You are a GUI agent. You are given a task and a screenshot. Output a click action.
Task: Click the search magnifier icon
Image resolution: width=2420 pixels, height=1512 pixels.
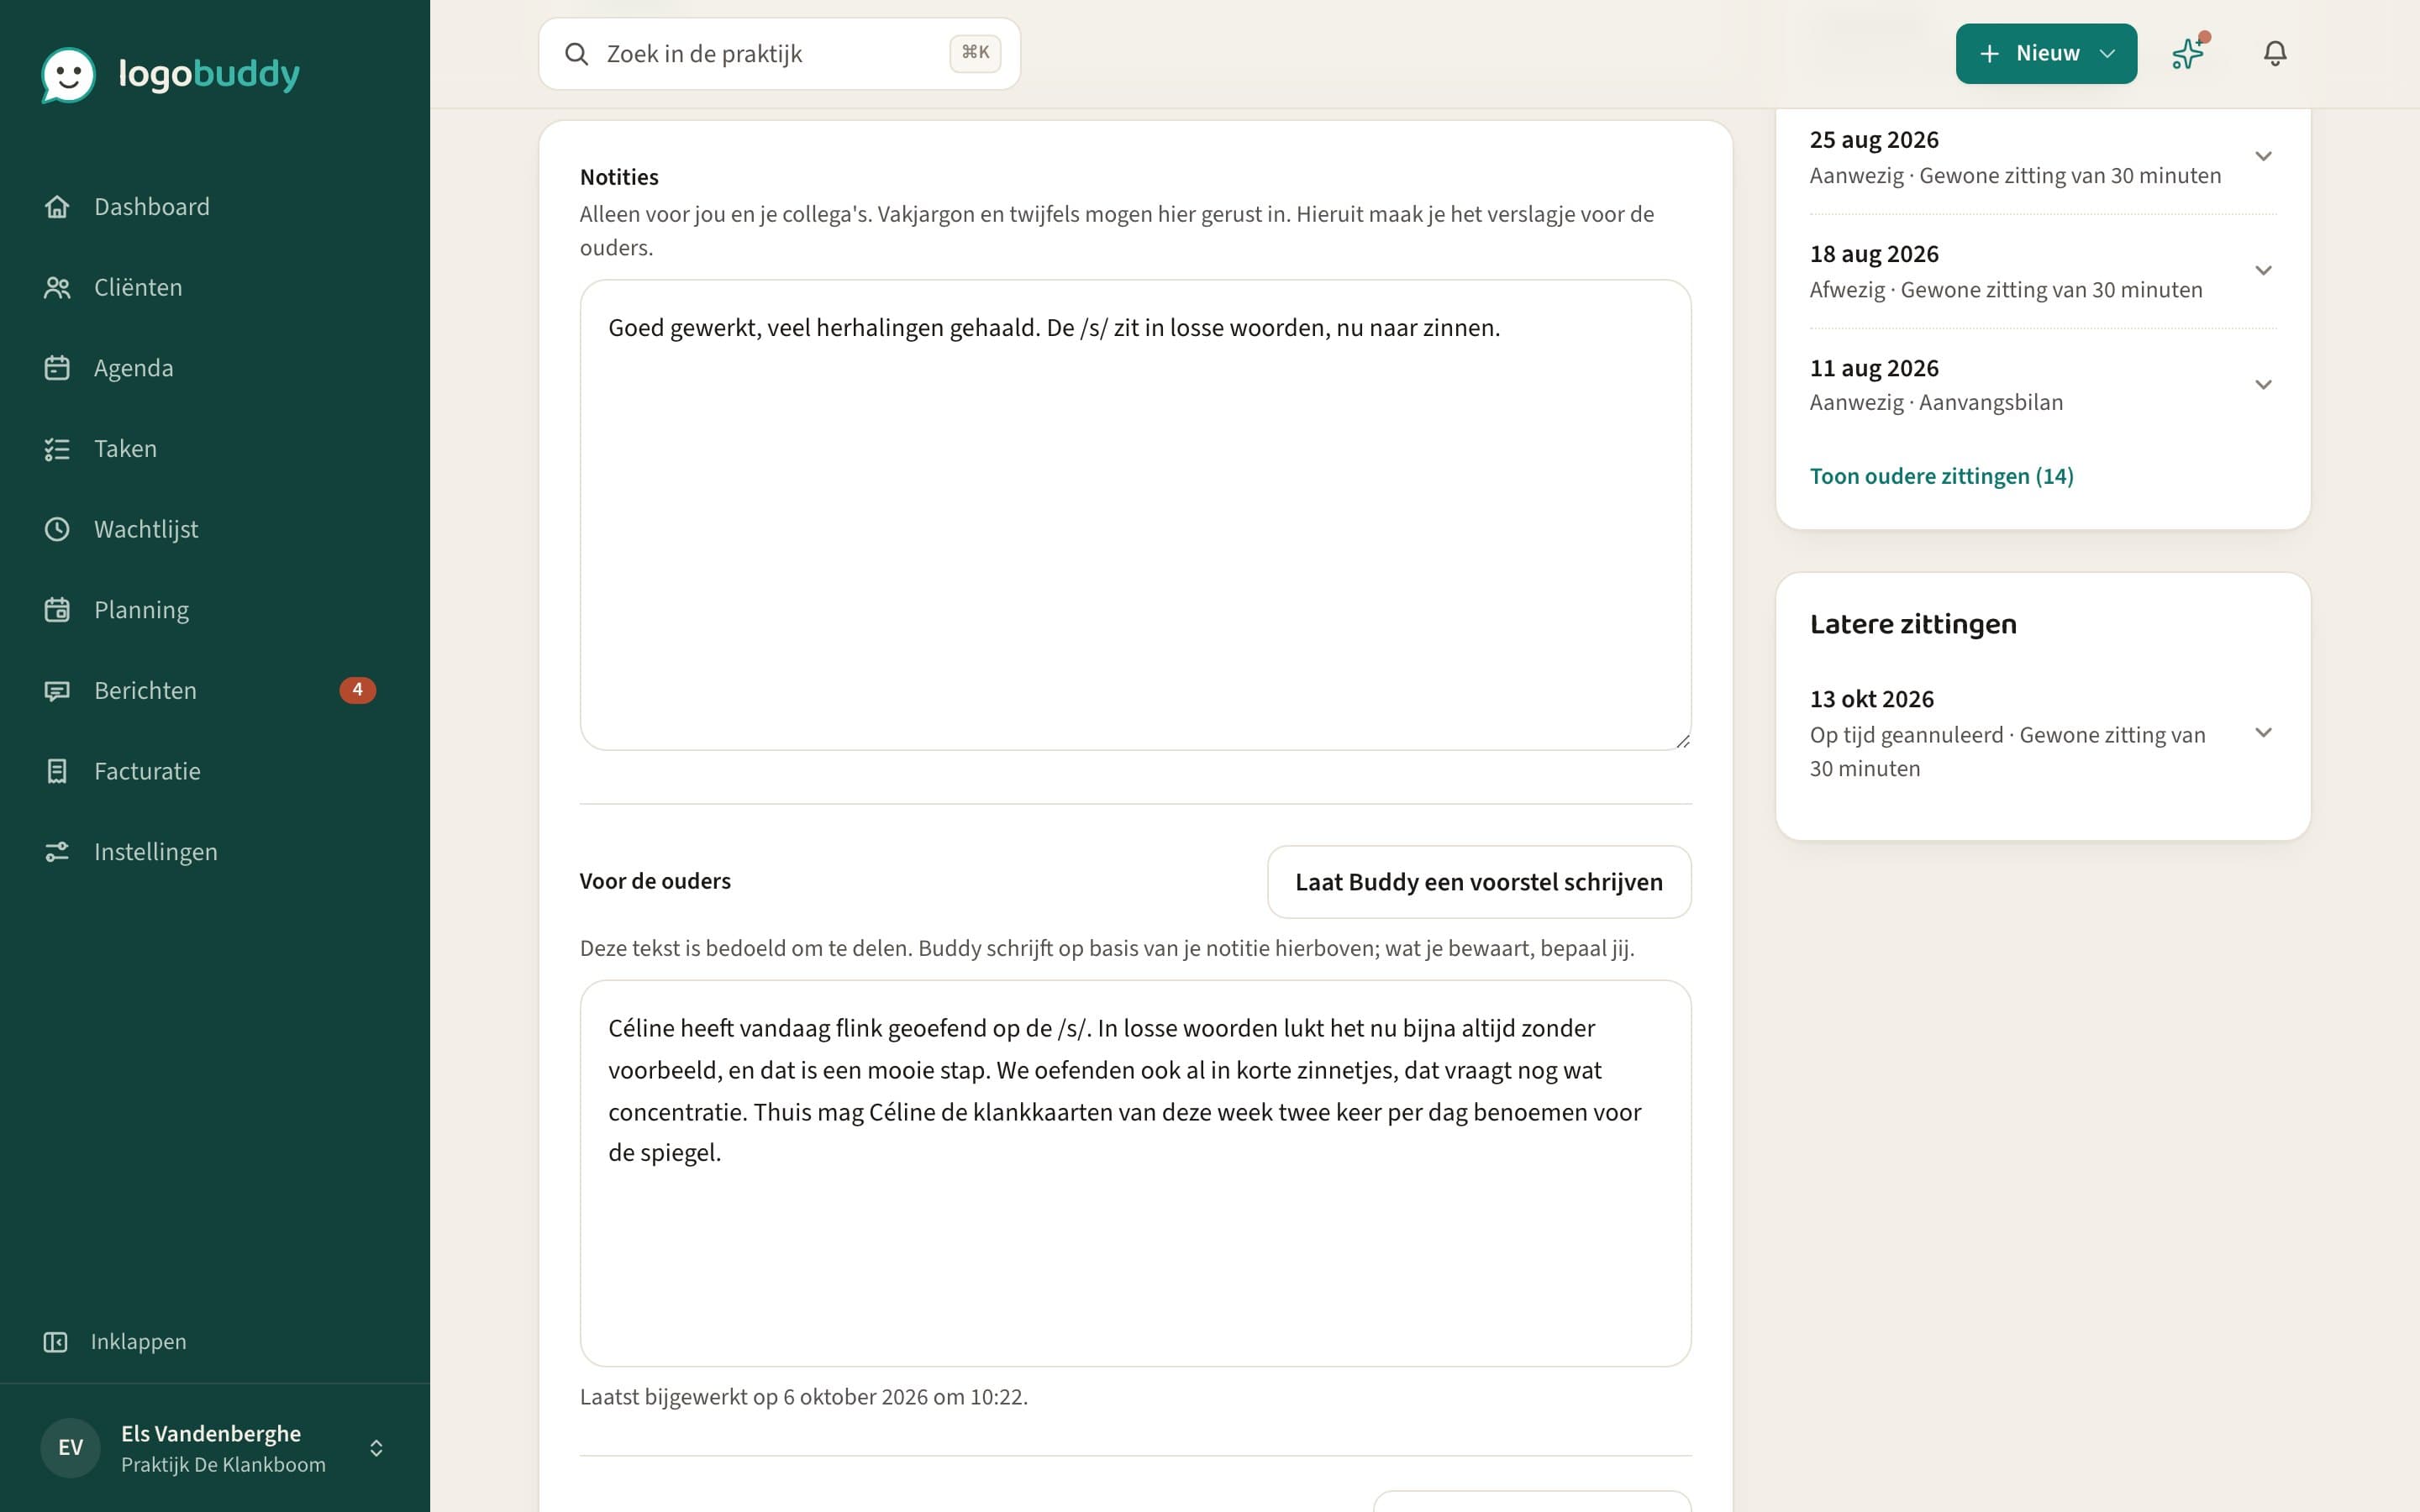pos(577,54)
